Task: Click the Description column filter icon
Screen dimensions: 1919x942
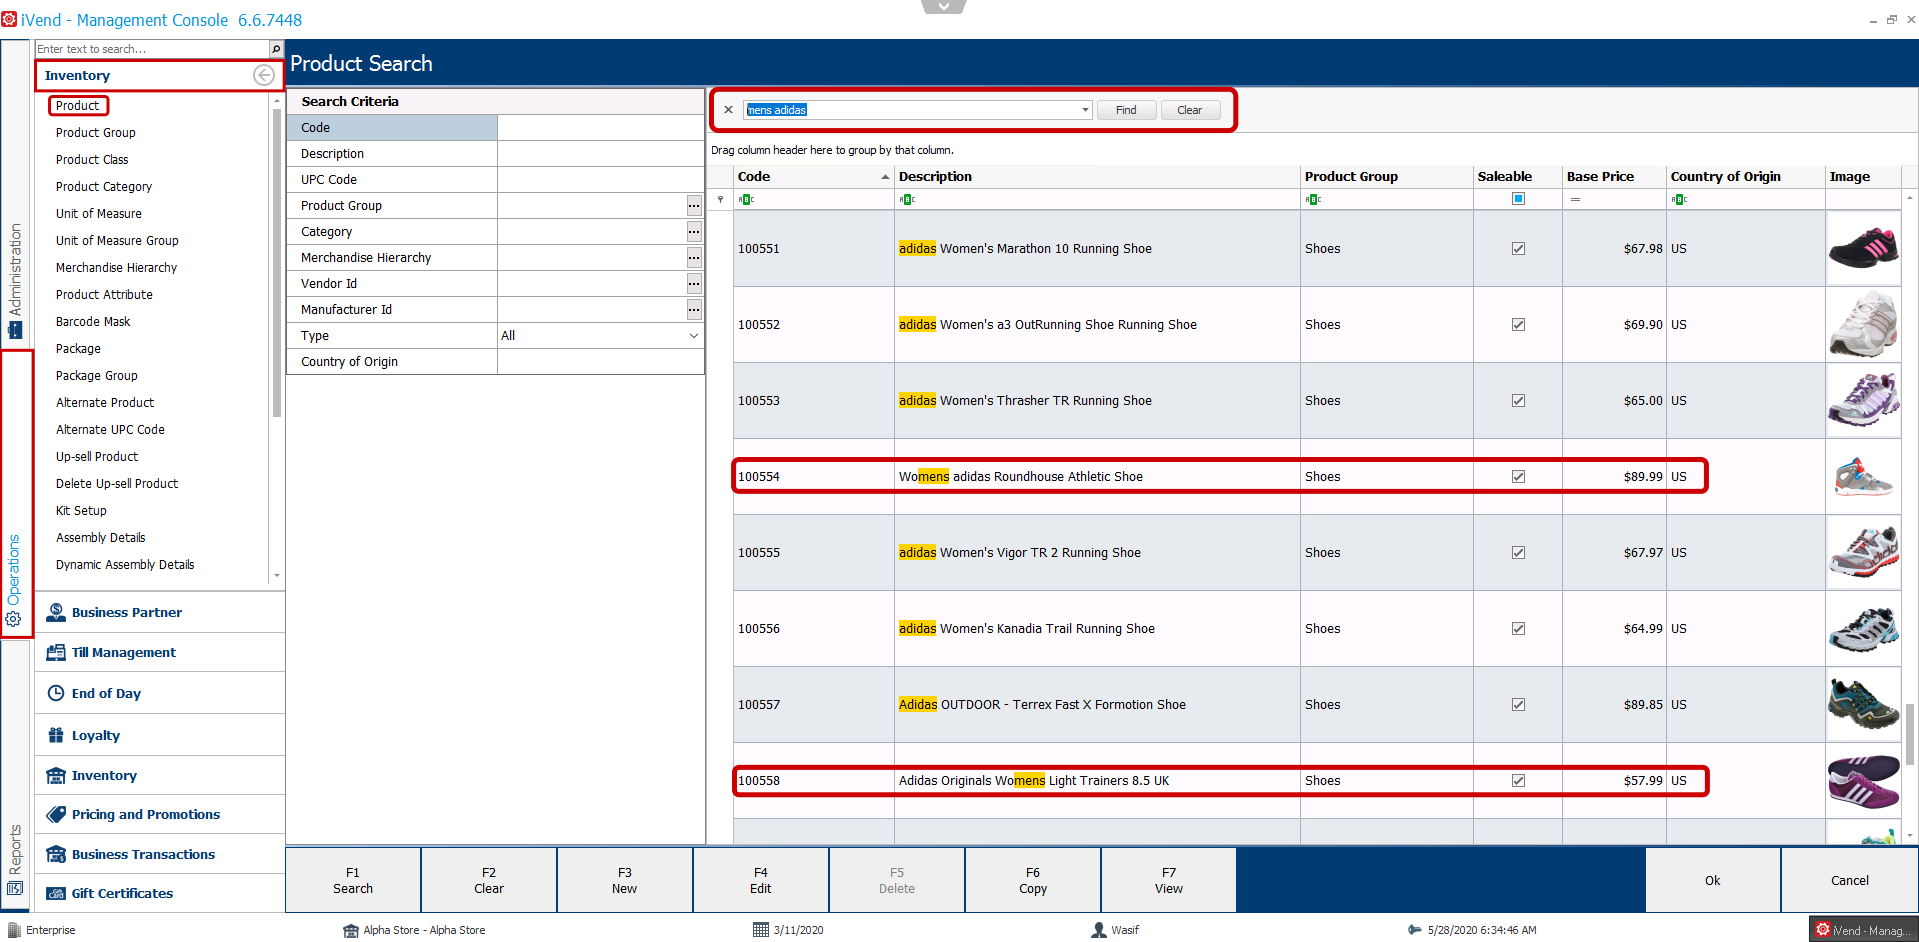Action: pyautogui.click(x=907, y=199)
